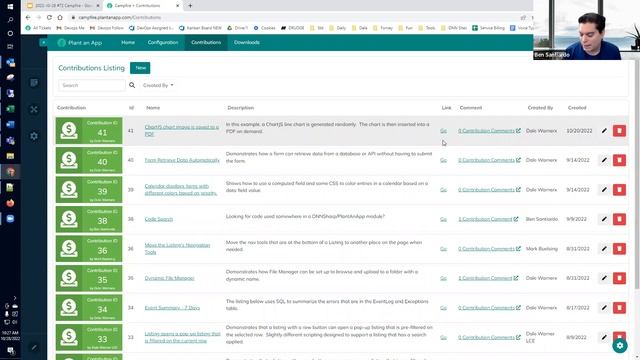Click the magnifier search icon beside the Search box
Screen dimensions: 640x360
pyautogui.click(x=132, y=85)
